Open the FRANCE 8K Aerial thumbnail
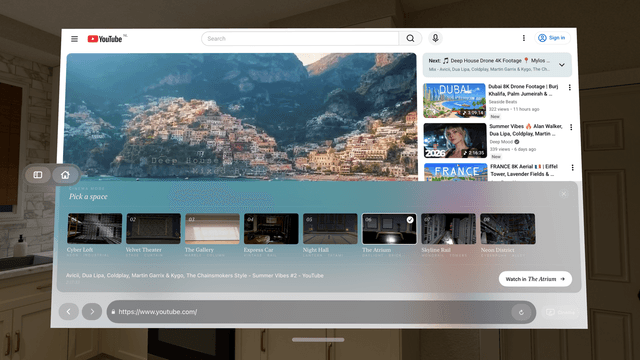The image size is (640, 360). click(x=456, y=172)
